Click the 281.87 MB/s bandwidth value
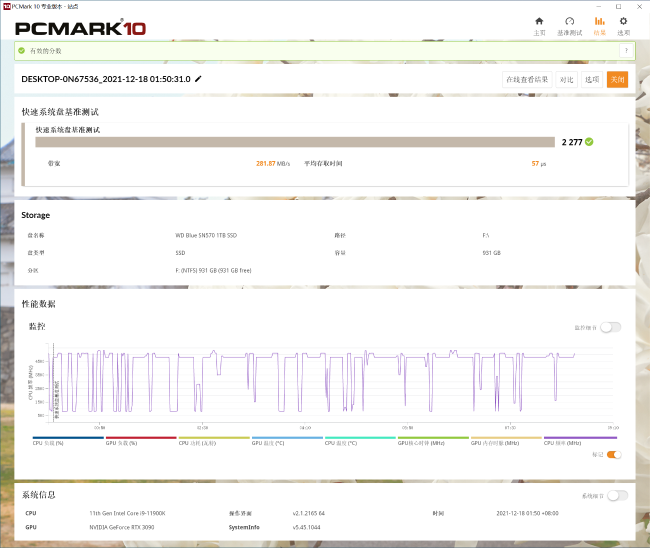Screen dimensions: 650x548 [x=273, y=164]
